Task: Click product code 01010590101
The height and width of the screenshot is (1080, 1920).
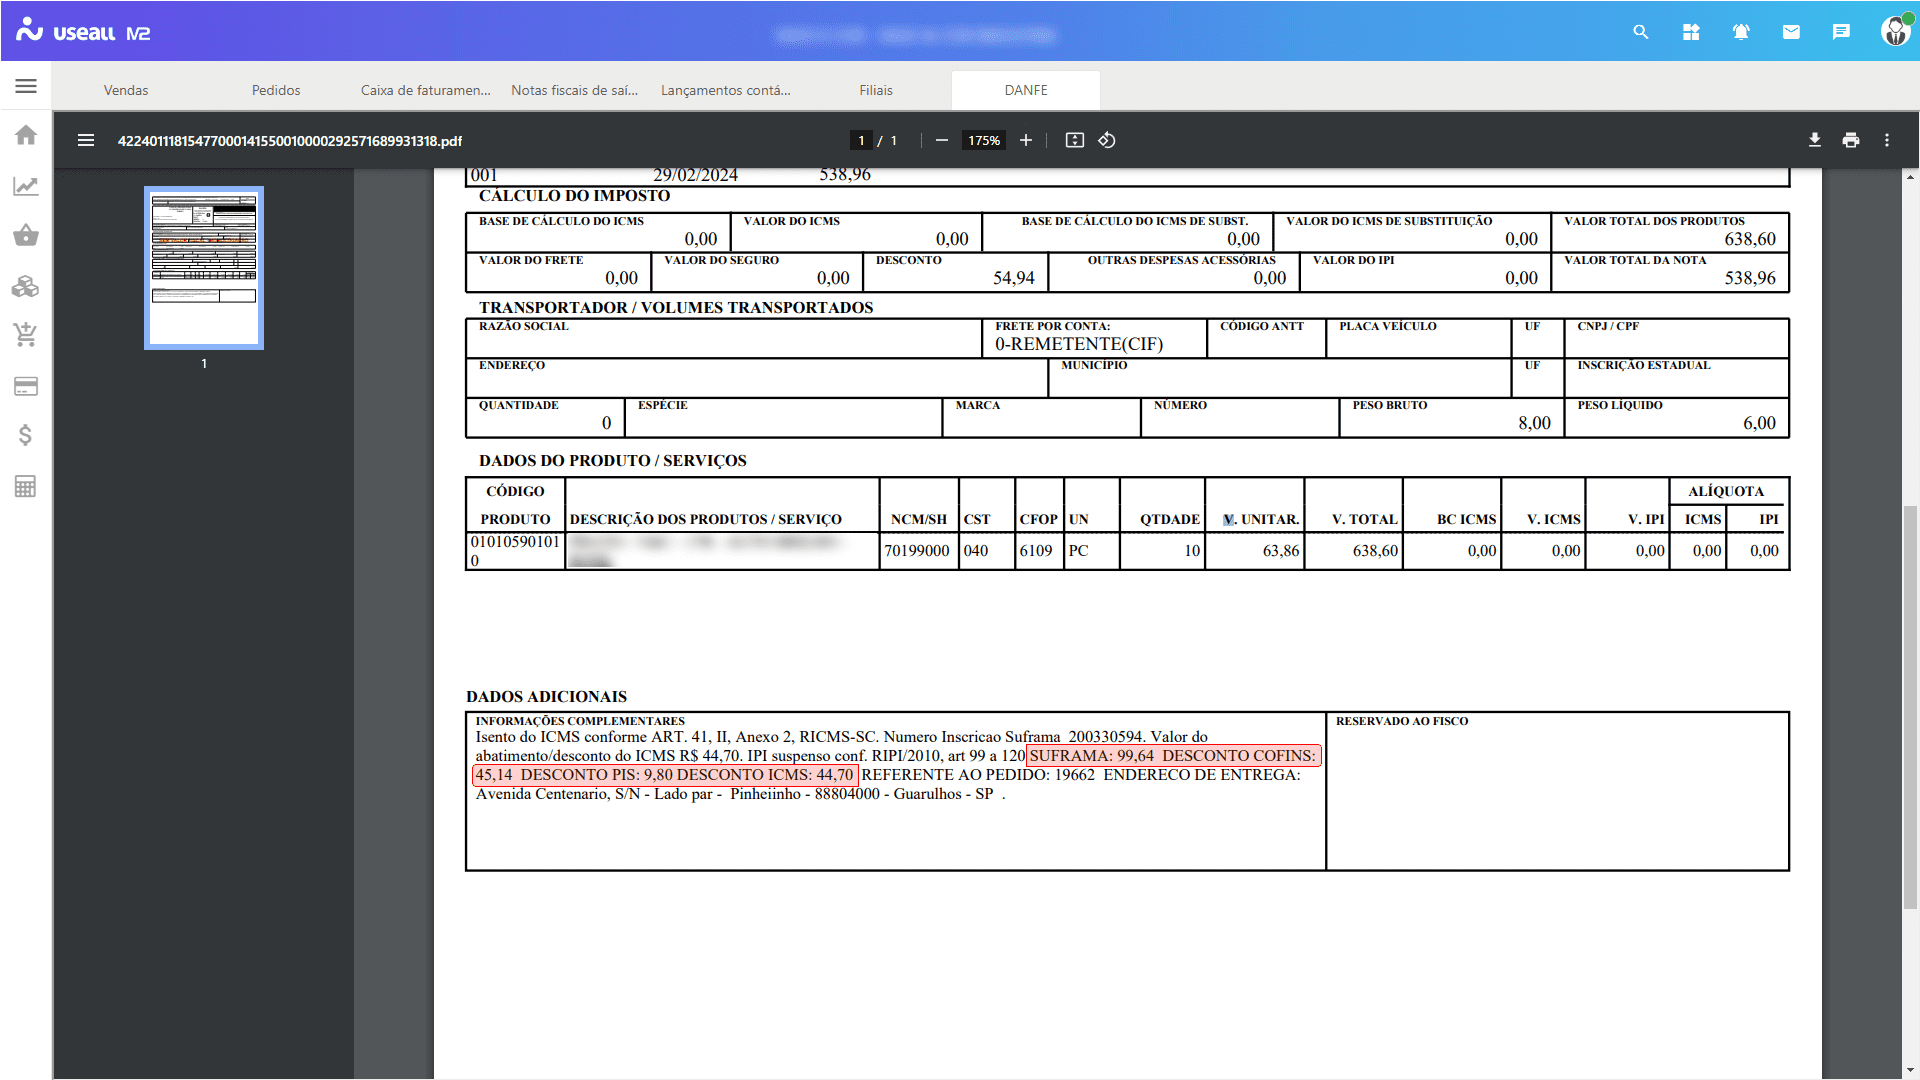Action: [x=515, y=542]
